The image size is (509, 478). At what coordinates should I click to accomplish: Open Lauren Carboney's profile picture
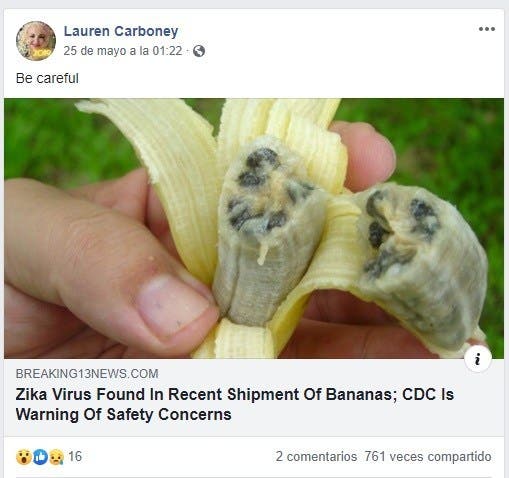tap(36, 41)
